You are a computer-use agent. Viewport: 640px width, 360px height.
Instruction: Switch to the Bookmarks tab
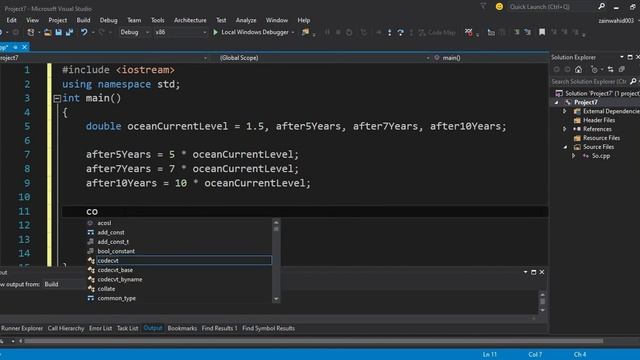[x=182, y=328]
